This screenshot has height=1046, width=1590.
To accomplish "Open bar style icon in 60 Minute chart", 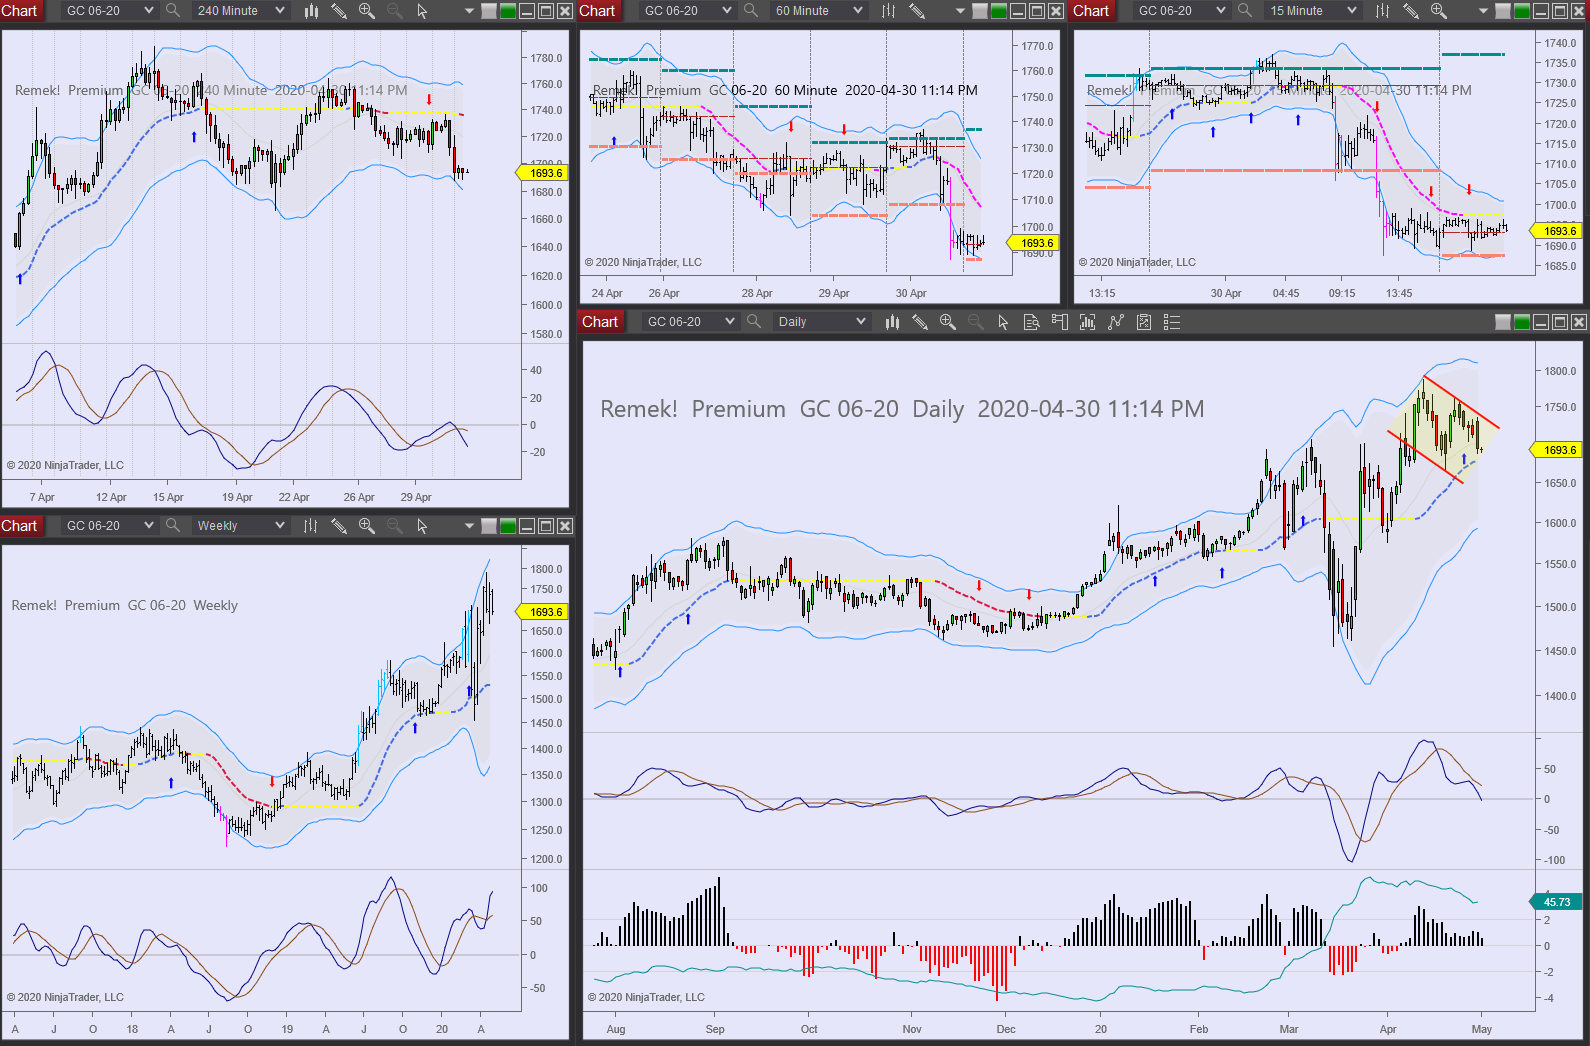I will (888, 11).
